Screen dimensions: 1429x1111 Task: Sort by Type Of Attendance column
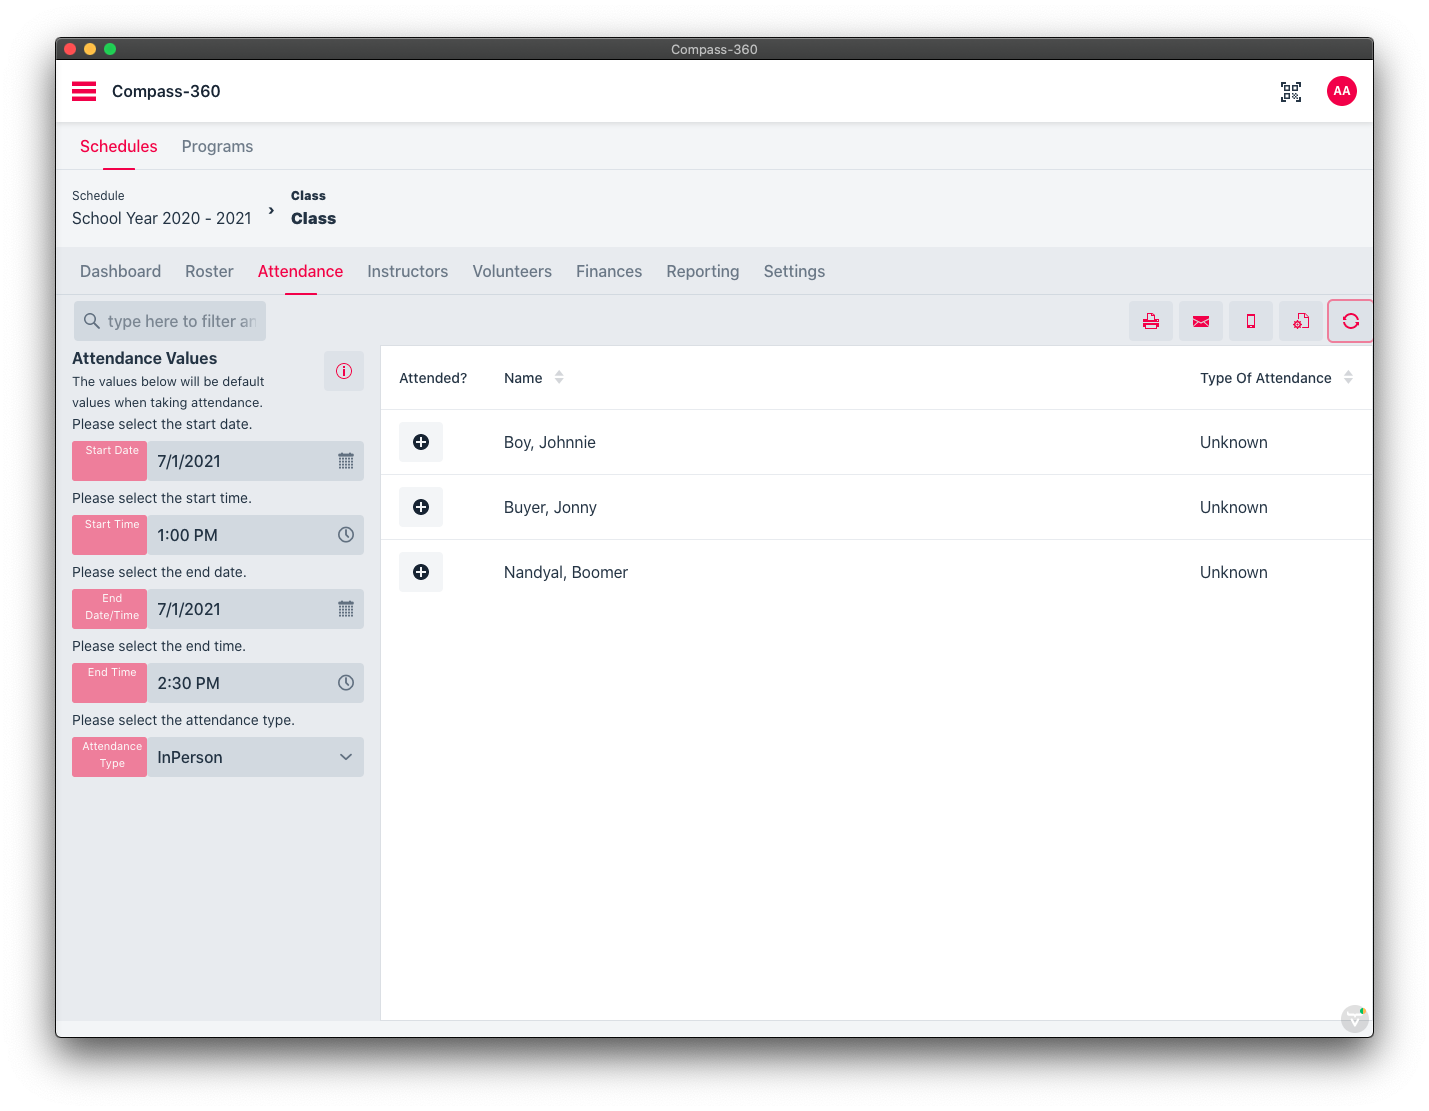pyautogui.click(x=1348, y=377)
